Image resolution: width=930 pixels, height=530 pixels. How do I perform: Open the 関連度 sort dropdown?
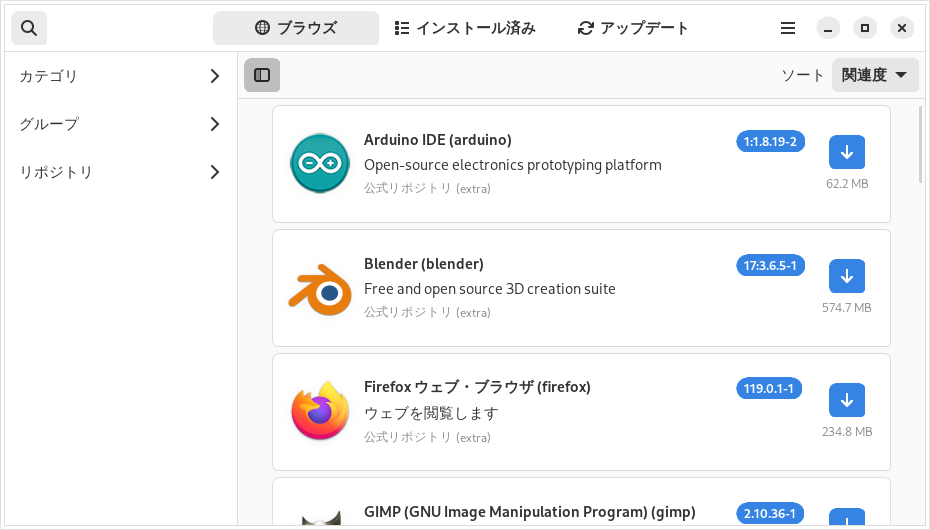[x=875, y=75]
